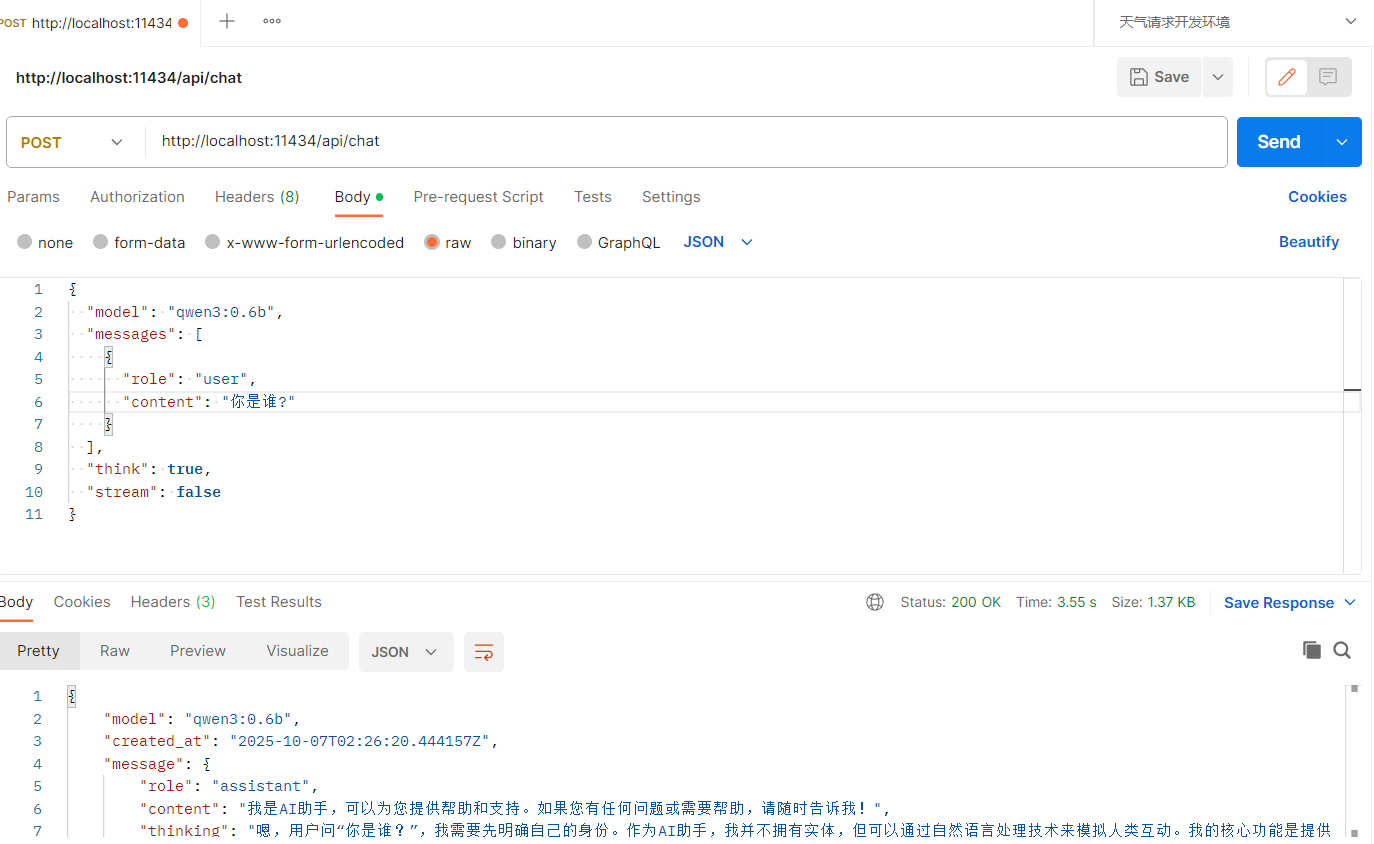Toggle line wrap icon in response toolbar
Screen dimensions: 1374x844
click(484, 652)
